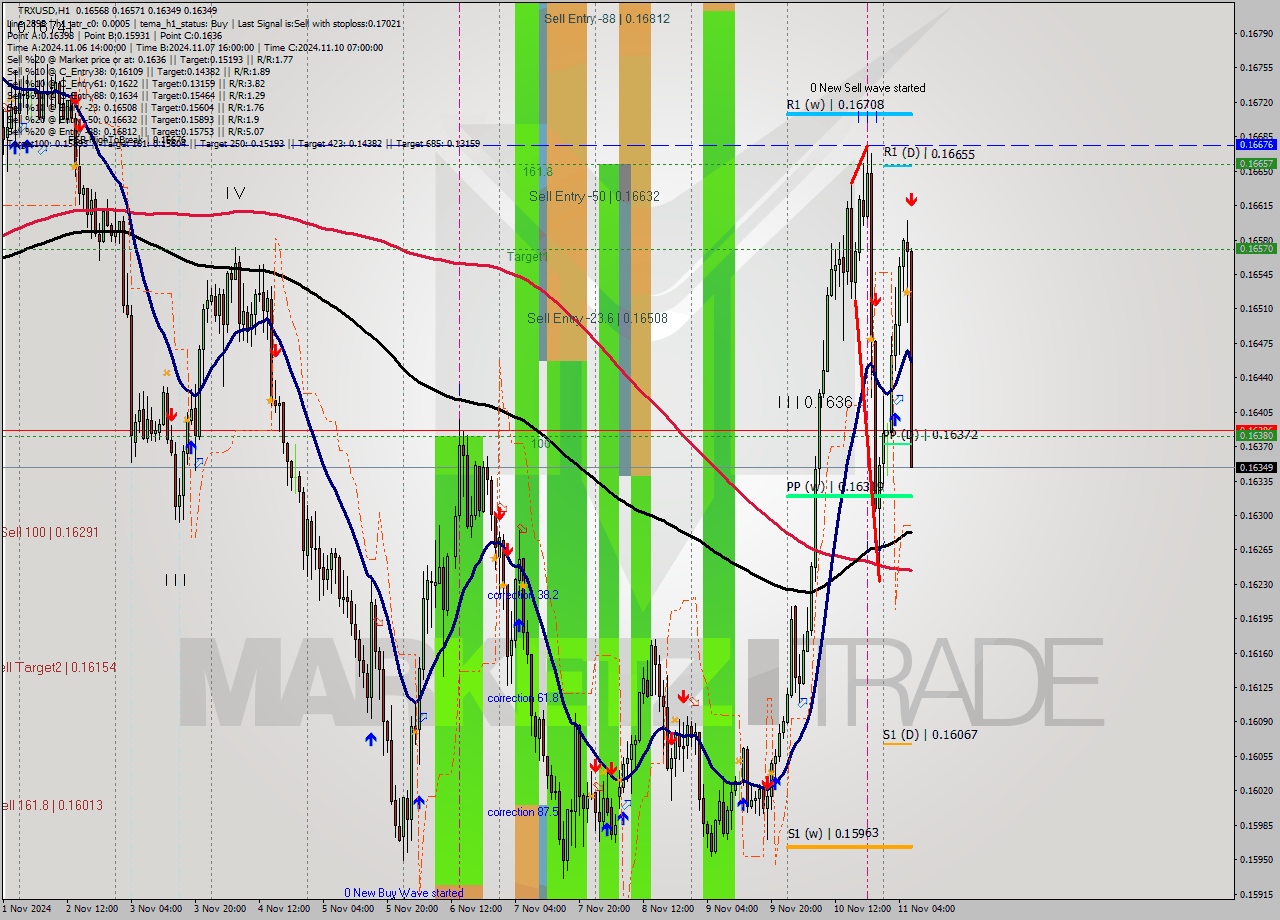Click the C_Entry38 R/R:1.89 line
1280x920 pixels.
coord(138,71)
